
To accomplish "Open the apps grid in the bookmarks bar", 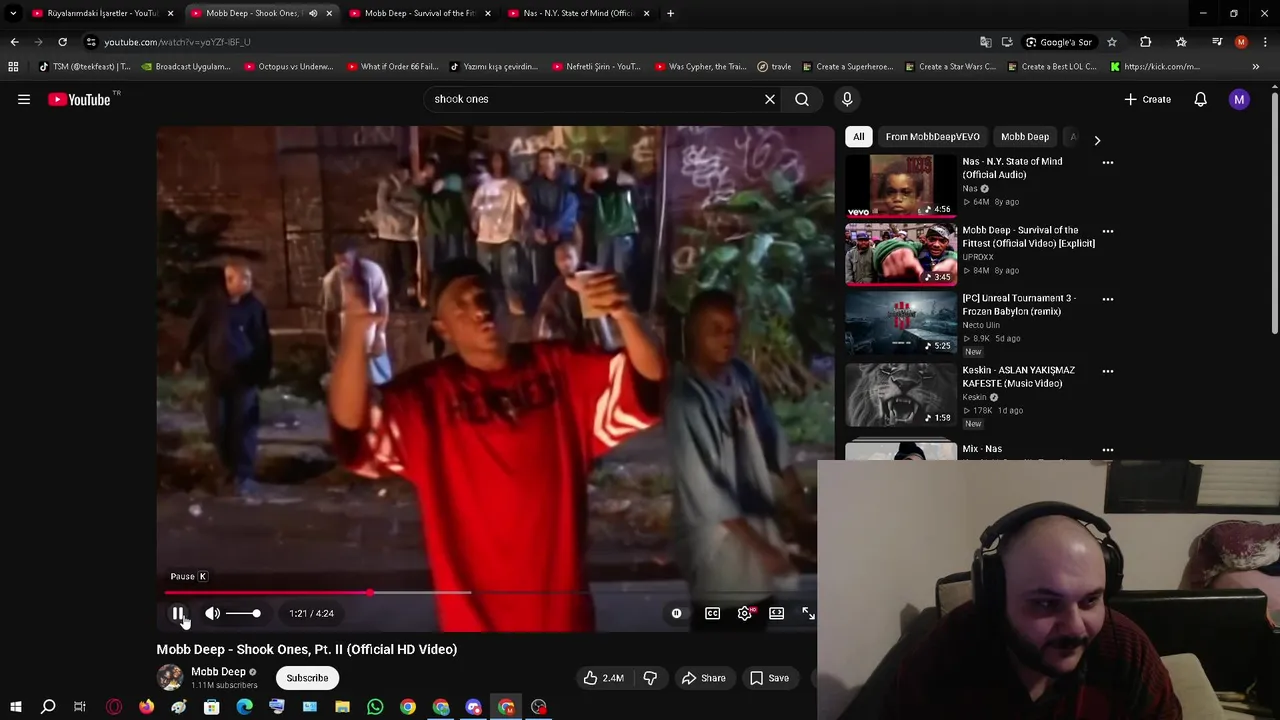I will click(x=13, y=67).
